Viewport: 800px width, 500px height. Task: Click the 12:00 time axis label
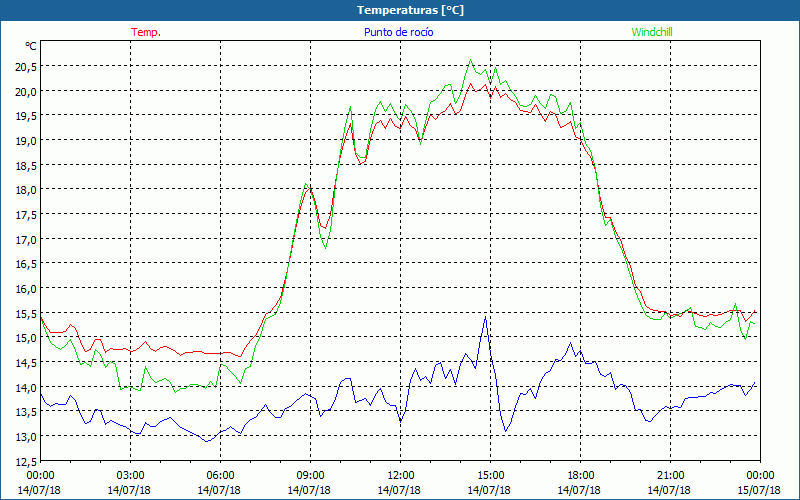[401, 476]
